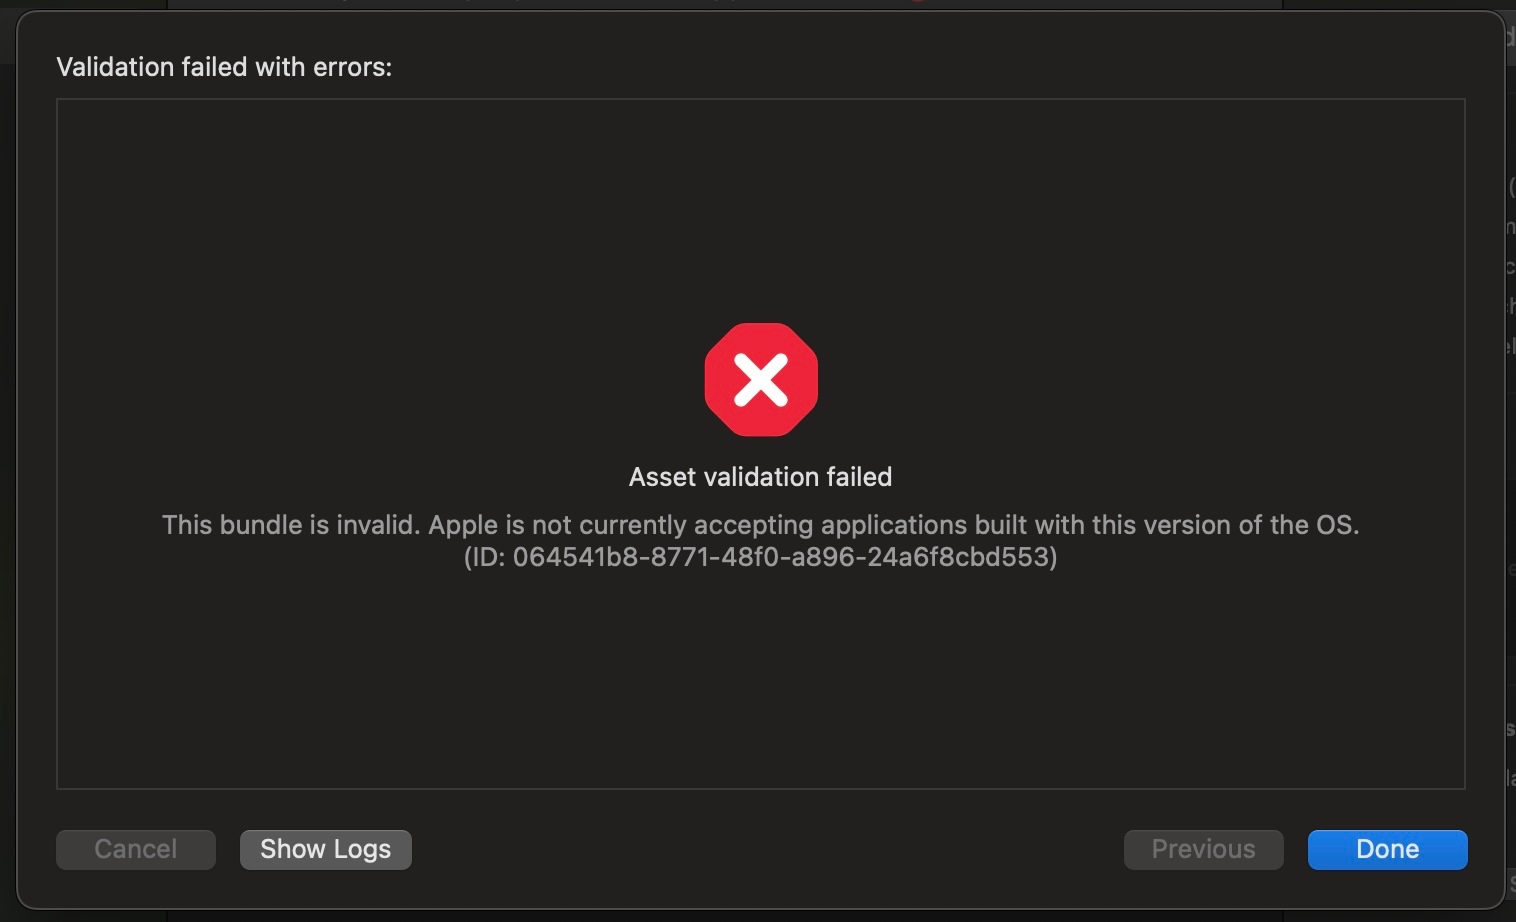Go back with the Previous button
The width and height of the screenshot is (1516, 922).
click(x=1203, y=849)
